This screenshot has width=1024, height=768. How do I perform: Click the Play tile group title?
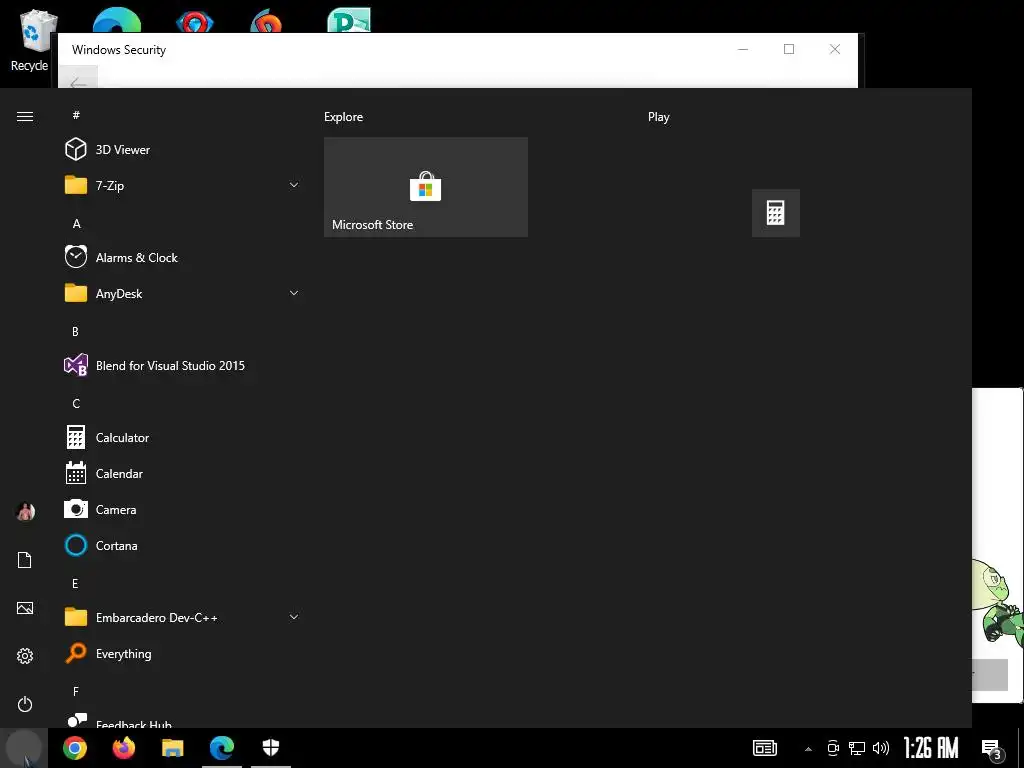click(x=658, y=117)
